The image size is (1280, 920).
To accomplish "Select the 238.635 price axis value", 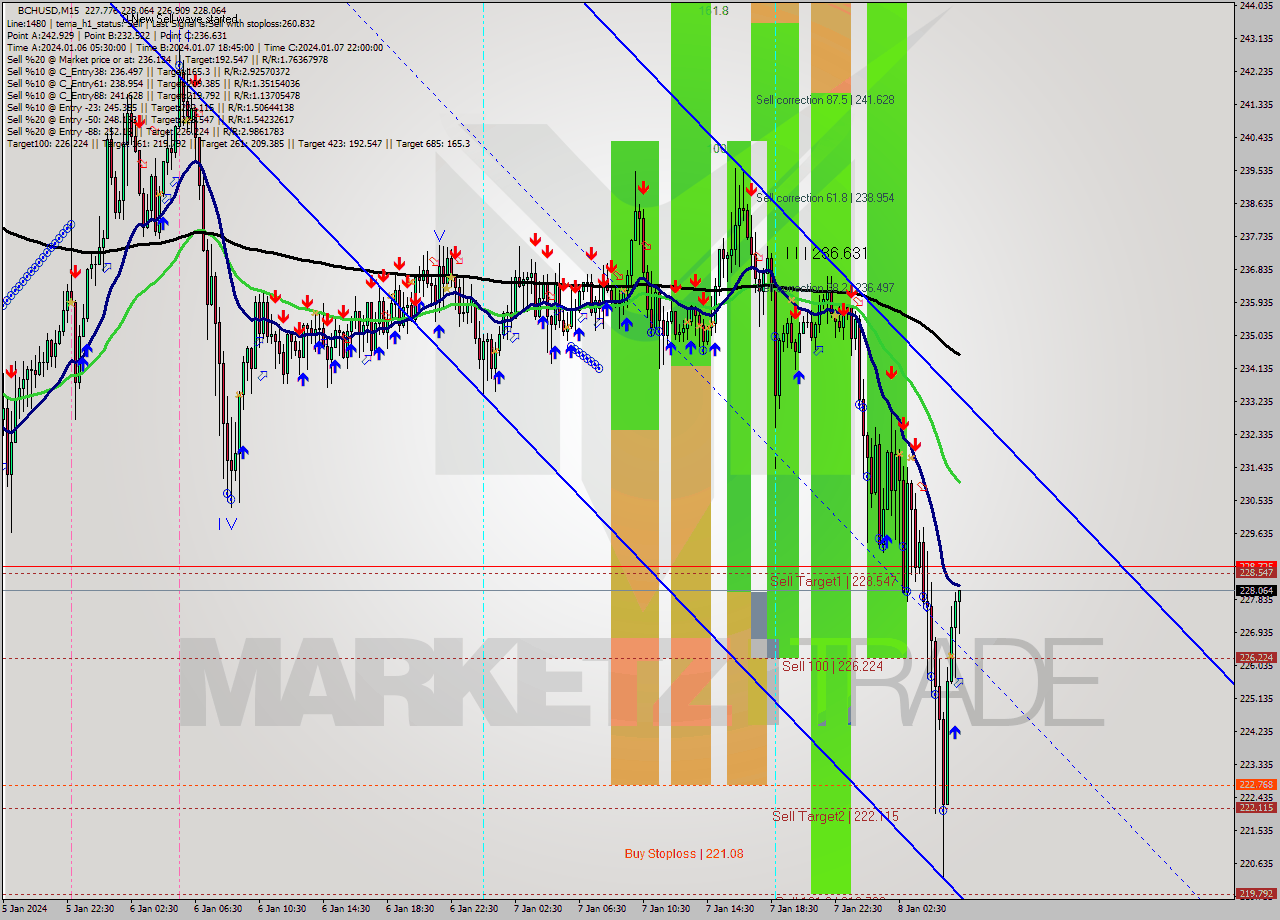I will pos(1256,203).
